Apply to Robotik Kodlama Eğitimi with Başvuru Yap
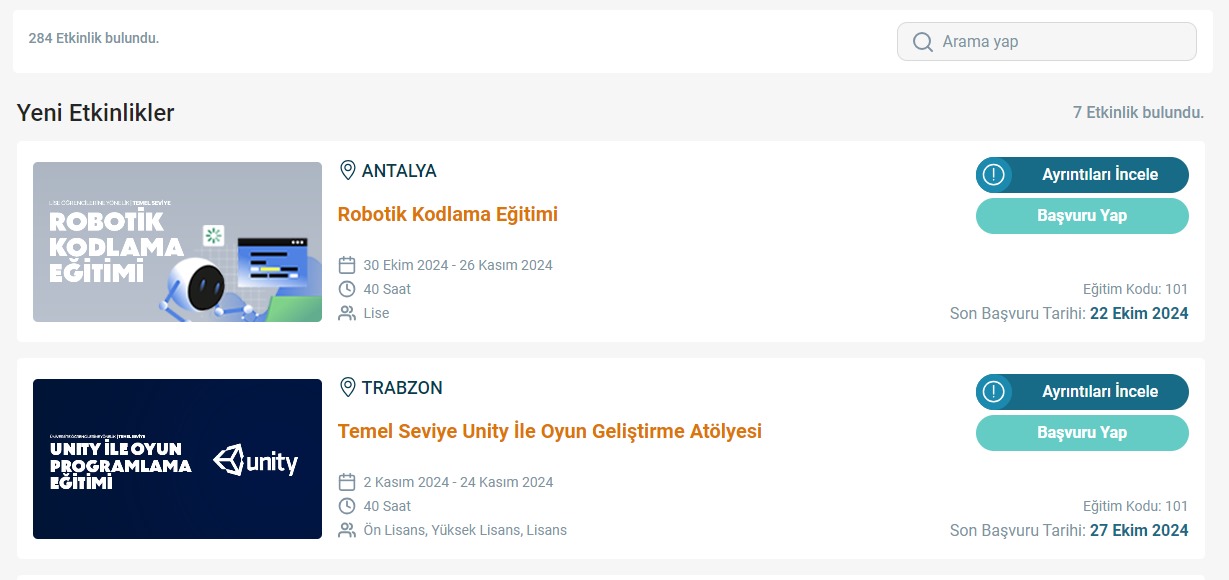The width and height of the screenshot is (1229, 580). tap(1082, 216)
